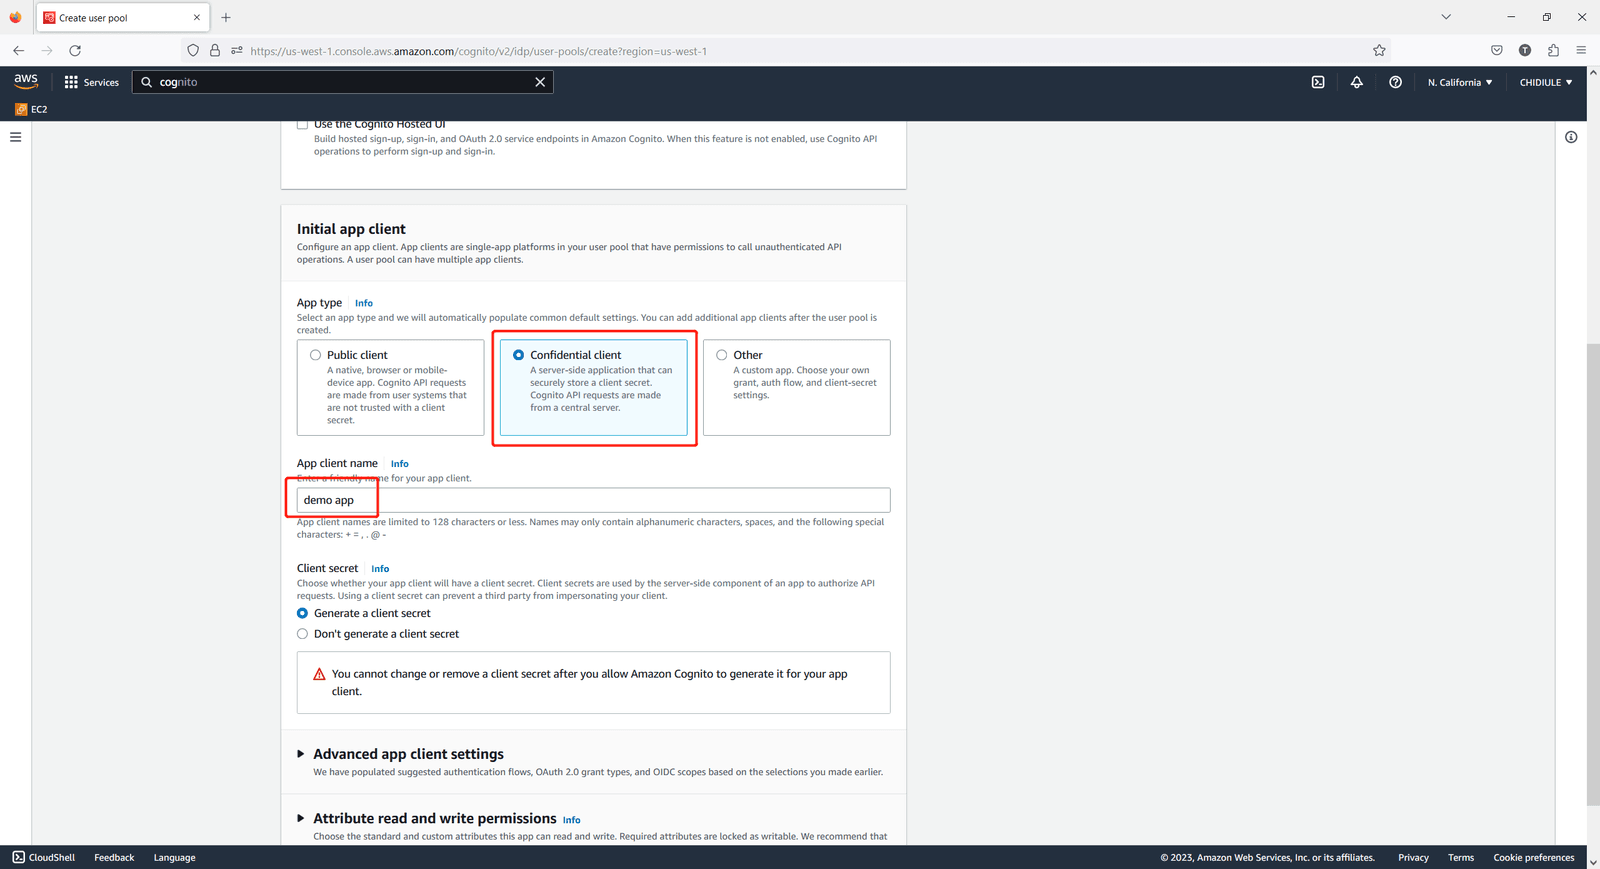1600x869 pixels.
Task: Select the Confidential client app type
Action: [518, 355]
